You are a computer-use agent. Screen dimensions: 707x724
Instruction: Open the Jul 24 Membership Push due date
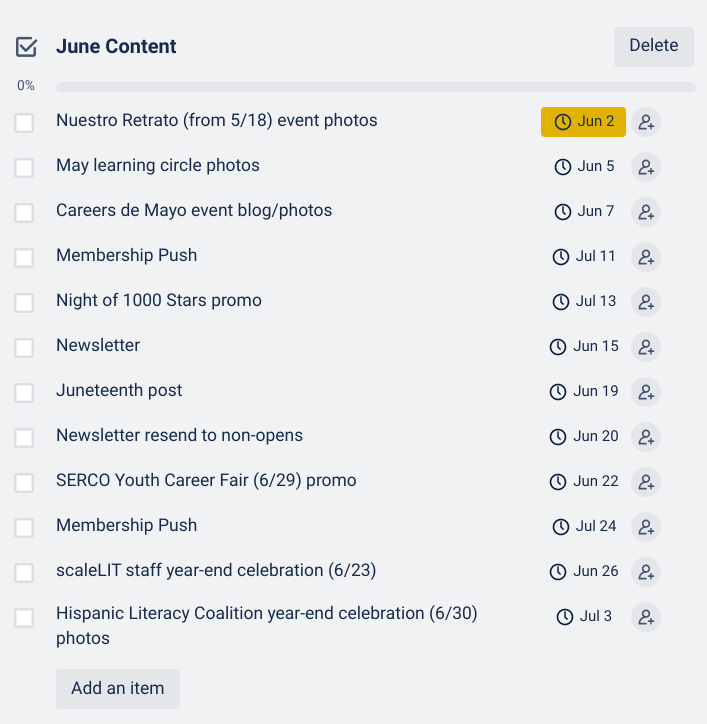tap(585, 527)
